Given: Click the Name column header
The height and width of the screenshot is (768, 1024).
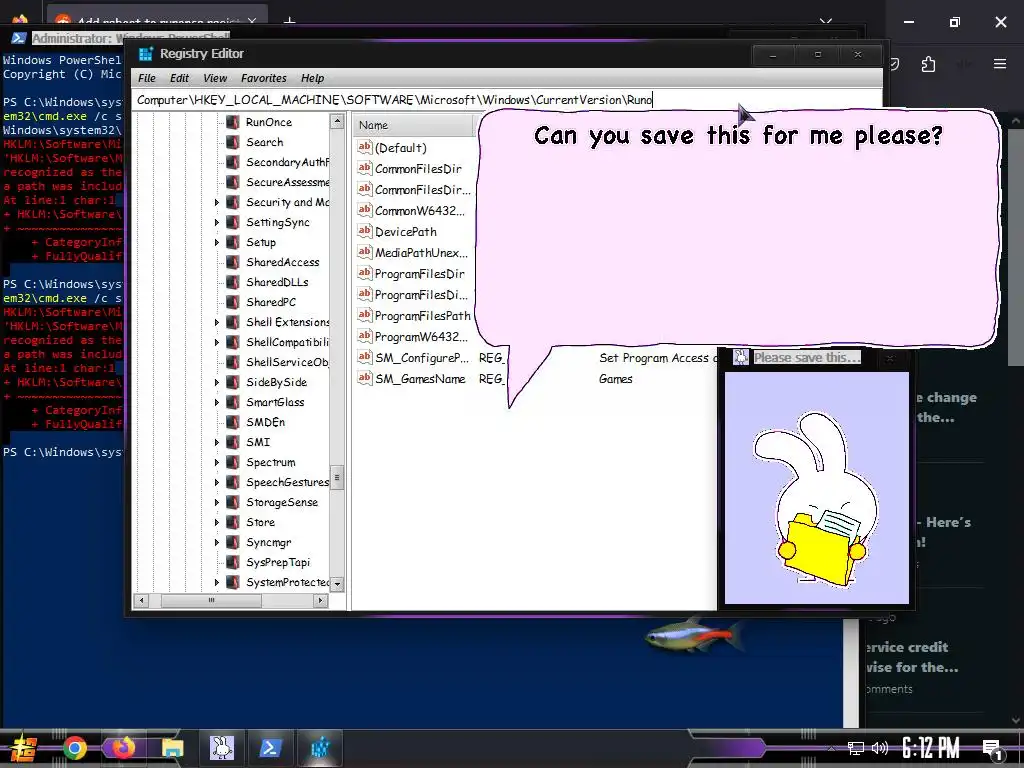Looking at the screenshot, I should 414,125.
